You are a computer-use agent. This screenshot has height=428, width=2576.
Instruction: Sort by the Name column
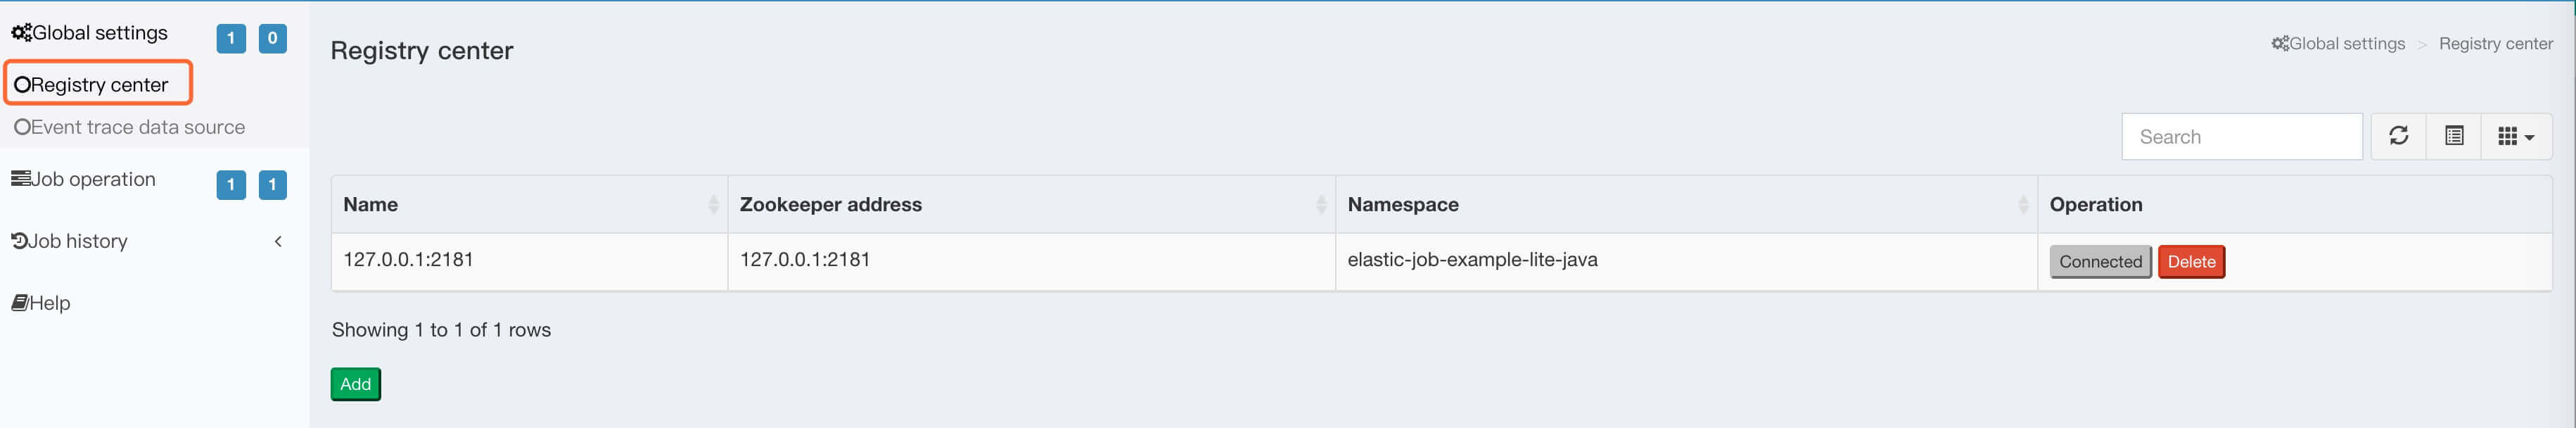point(713,205)
